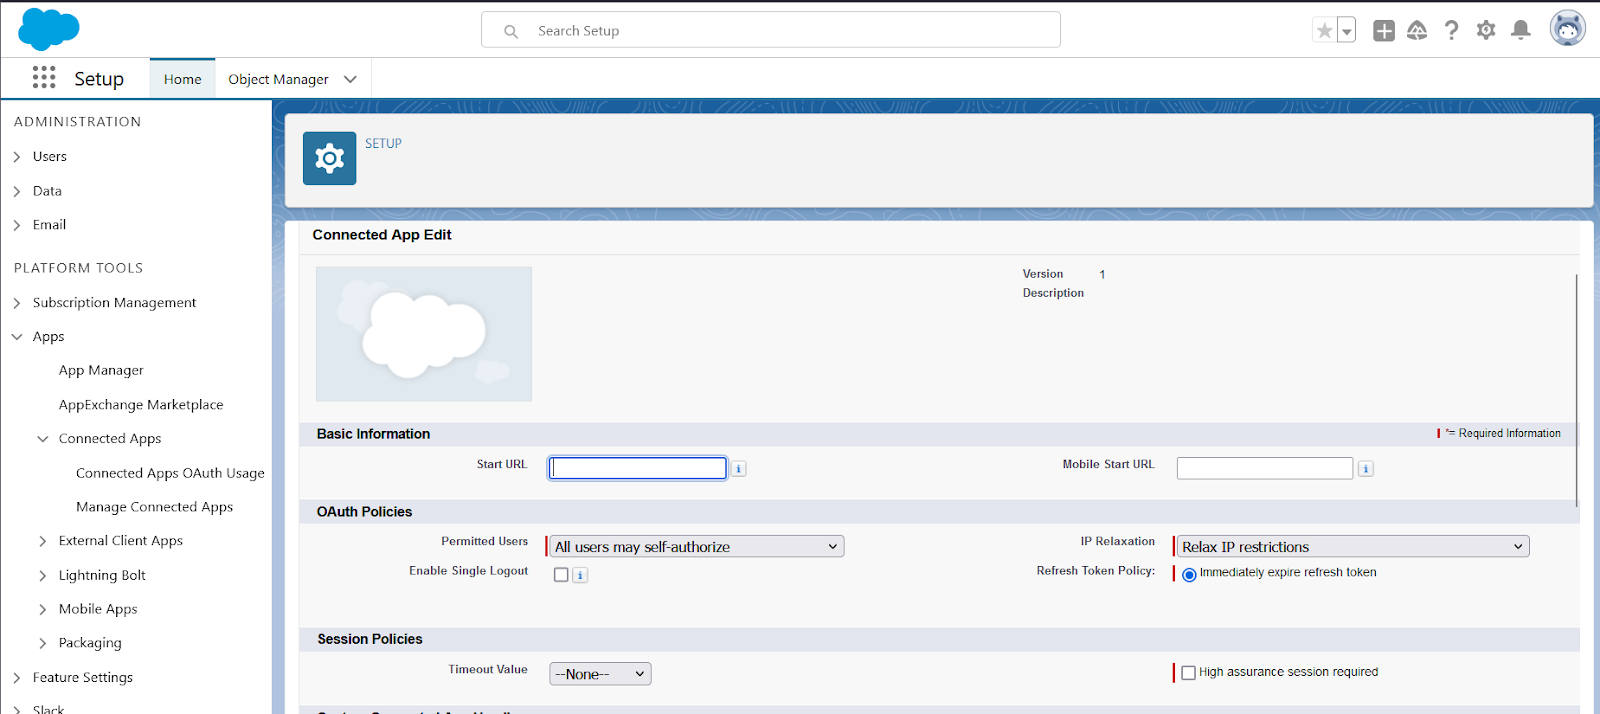Click the Connected App Edit heading
Viewport: 1600px width, 714px height.
382,234
